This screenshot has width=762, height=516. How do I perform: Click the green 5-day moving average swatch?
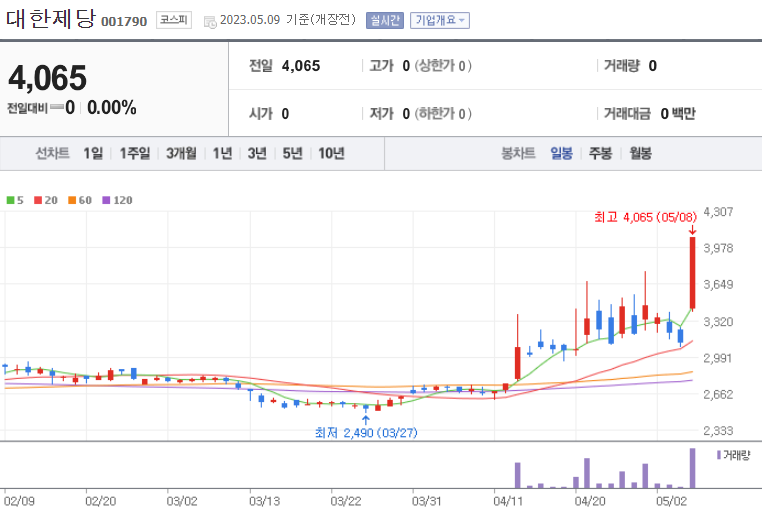10,200
